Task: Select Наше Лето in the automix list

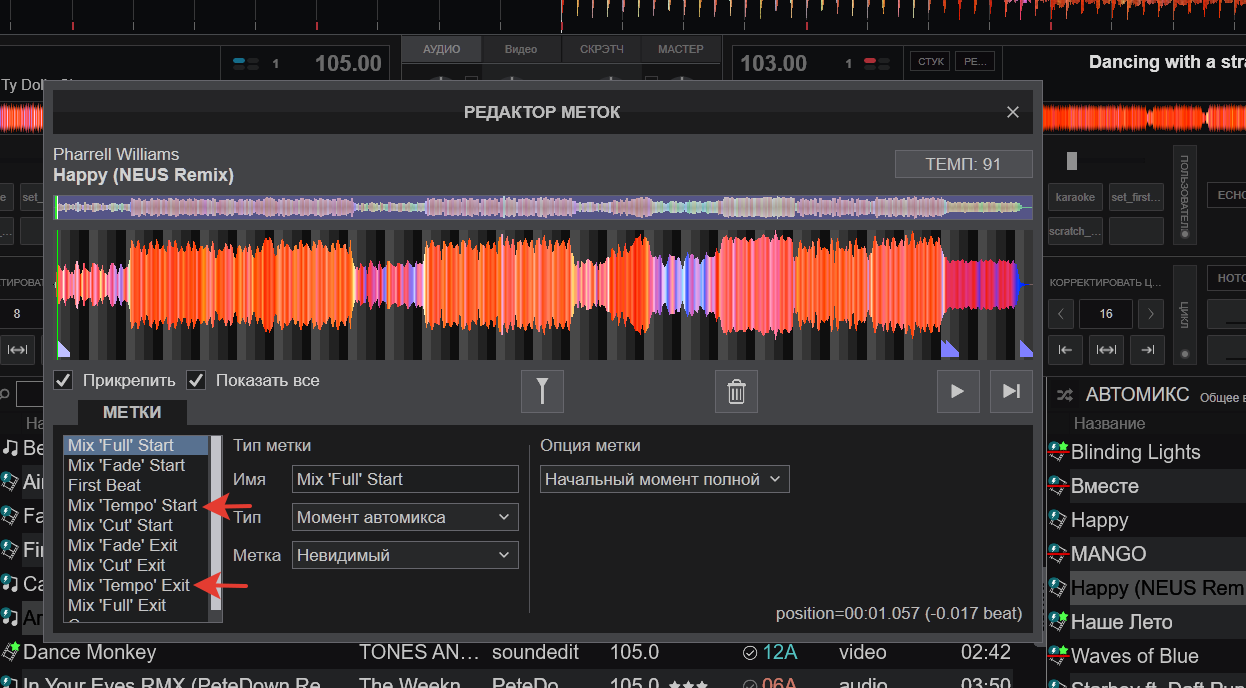Action: 1122,622
